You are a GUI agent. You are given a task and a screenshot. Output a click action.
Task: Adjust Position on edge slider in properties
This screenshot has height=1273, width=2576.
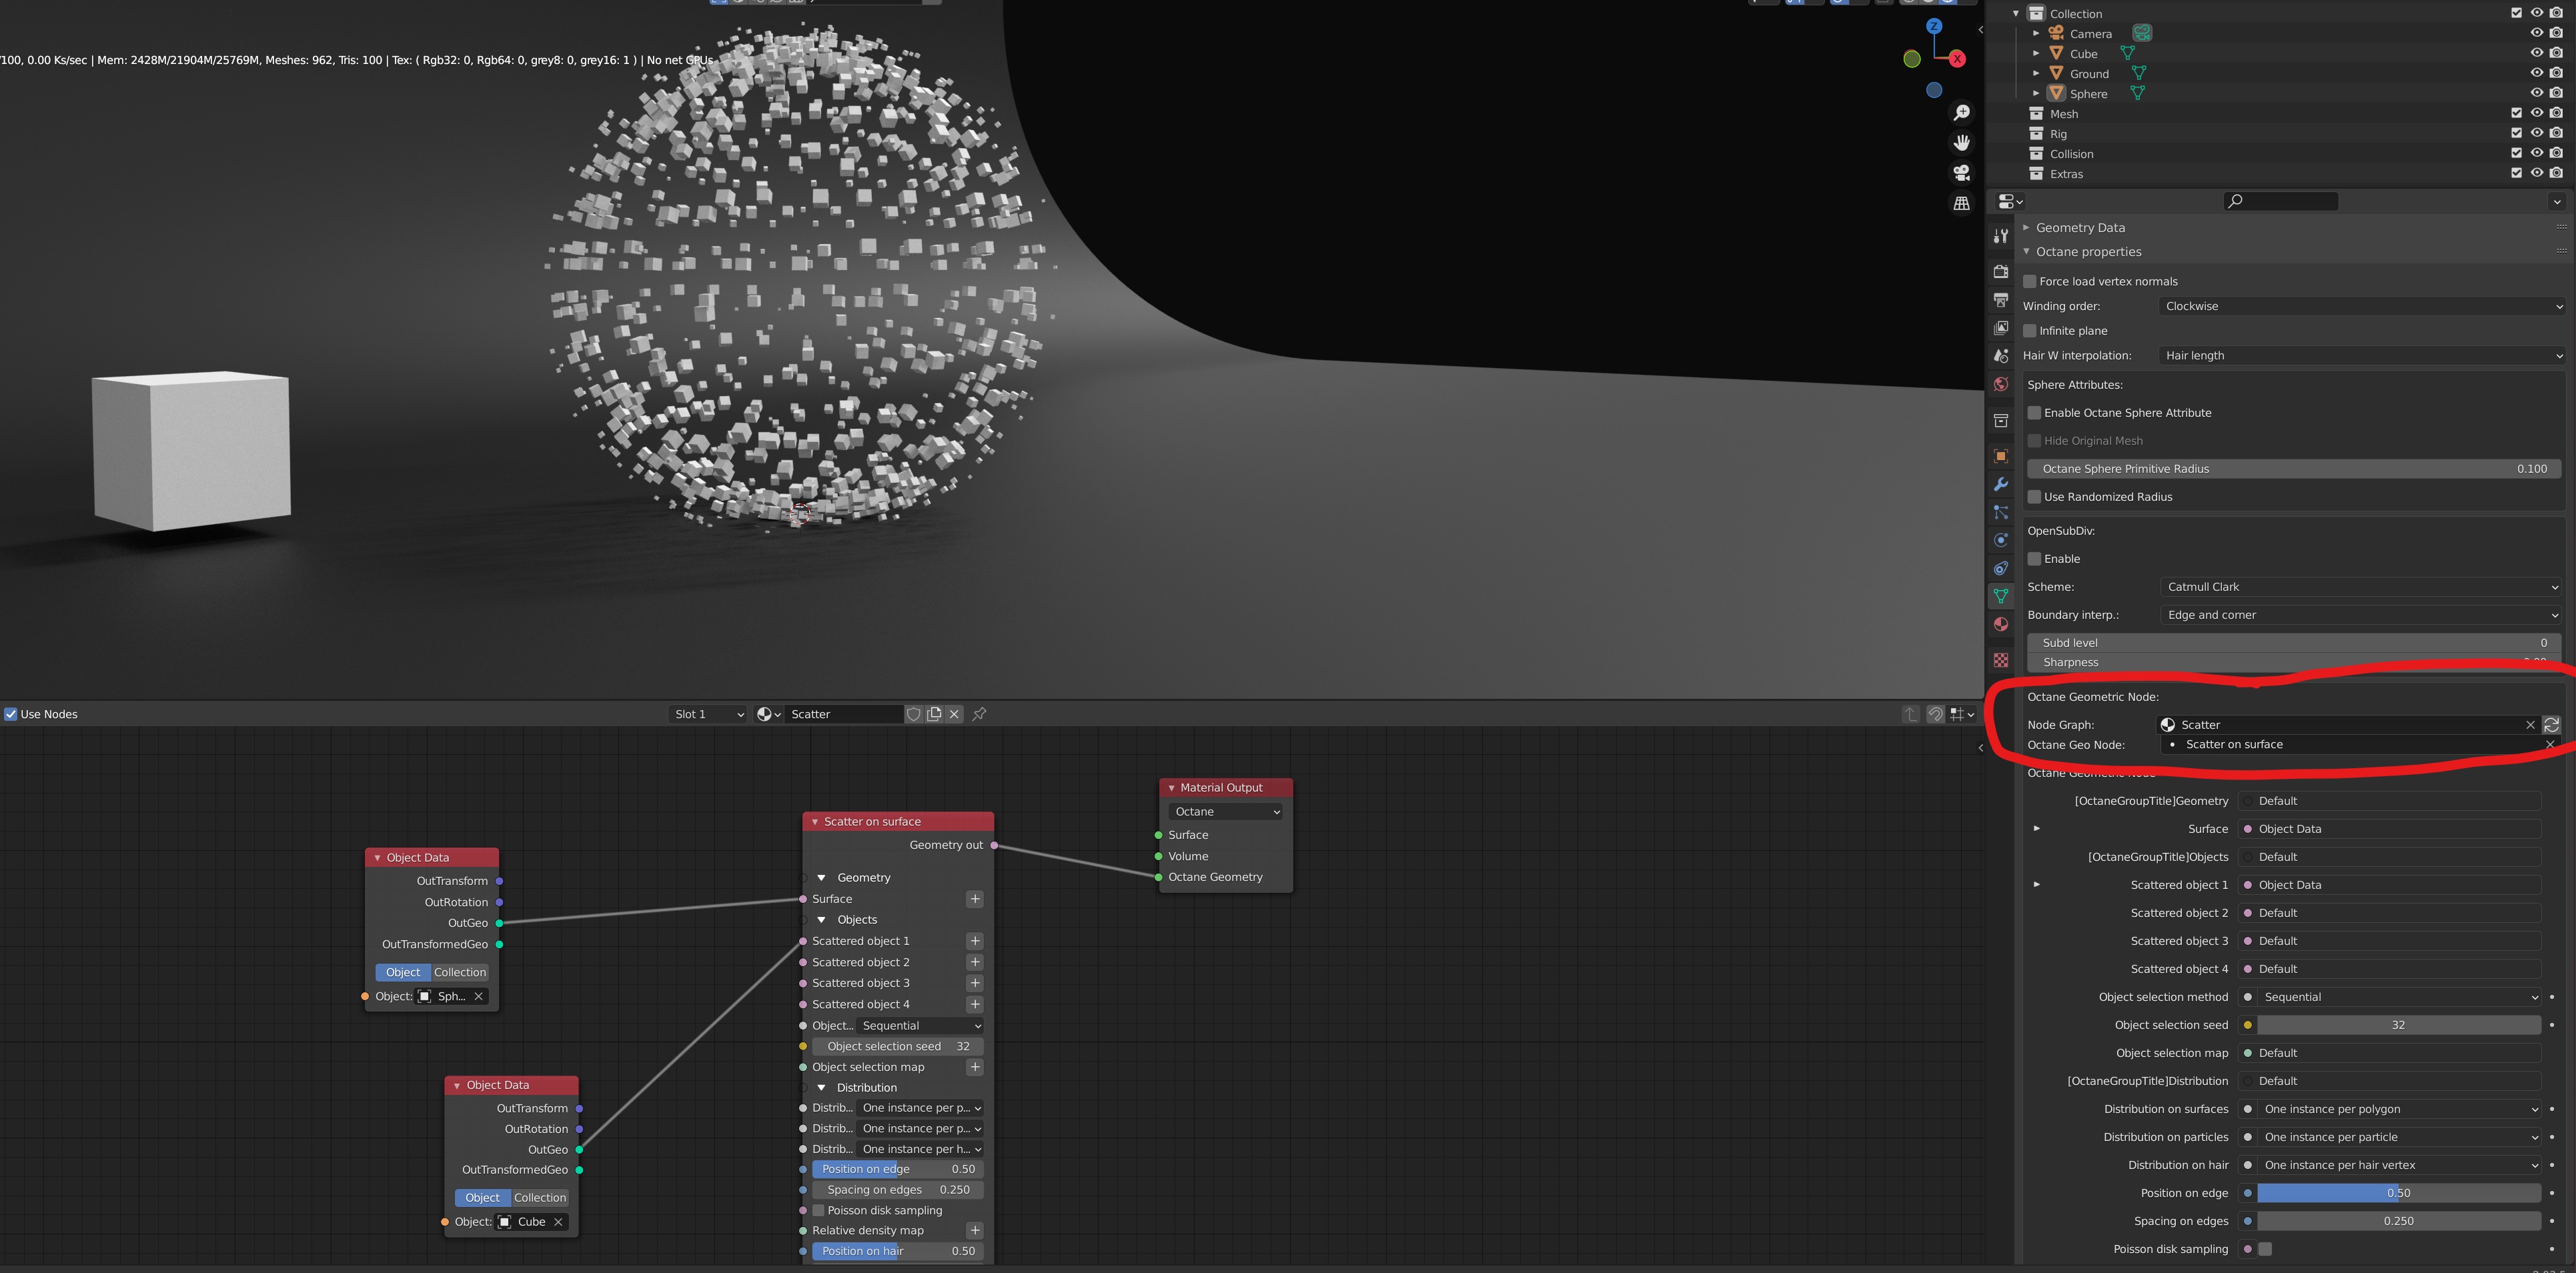tap(2397, 1193)
